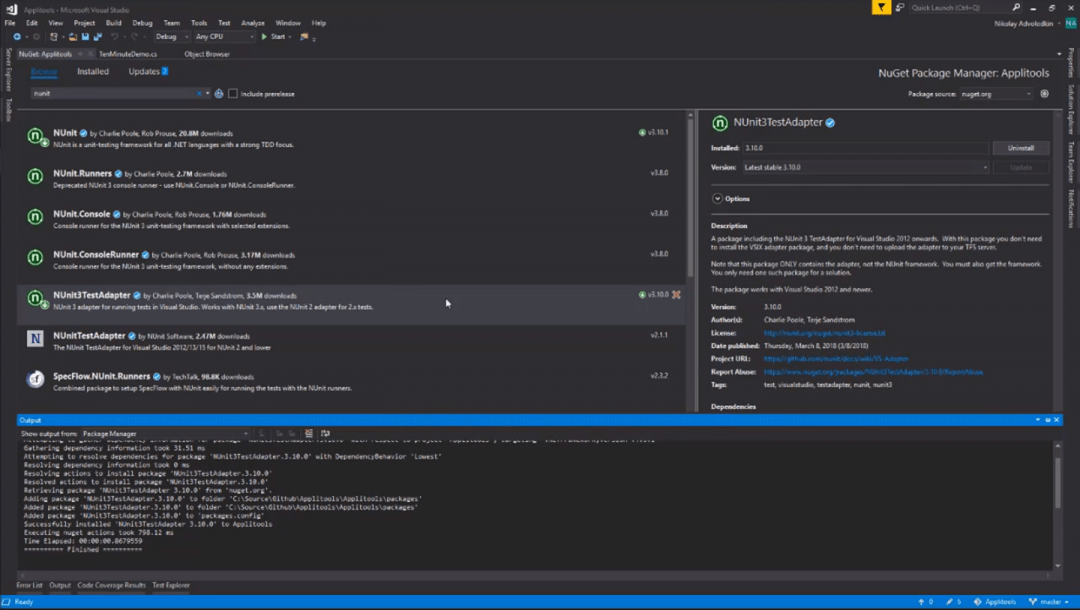
Task: Toggle word wrap in Output panel
Action: (323, 433)
